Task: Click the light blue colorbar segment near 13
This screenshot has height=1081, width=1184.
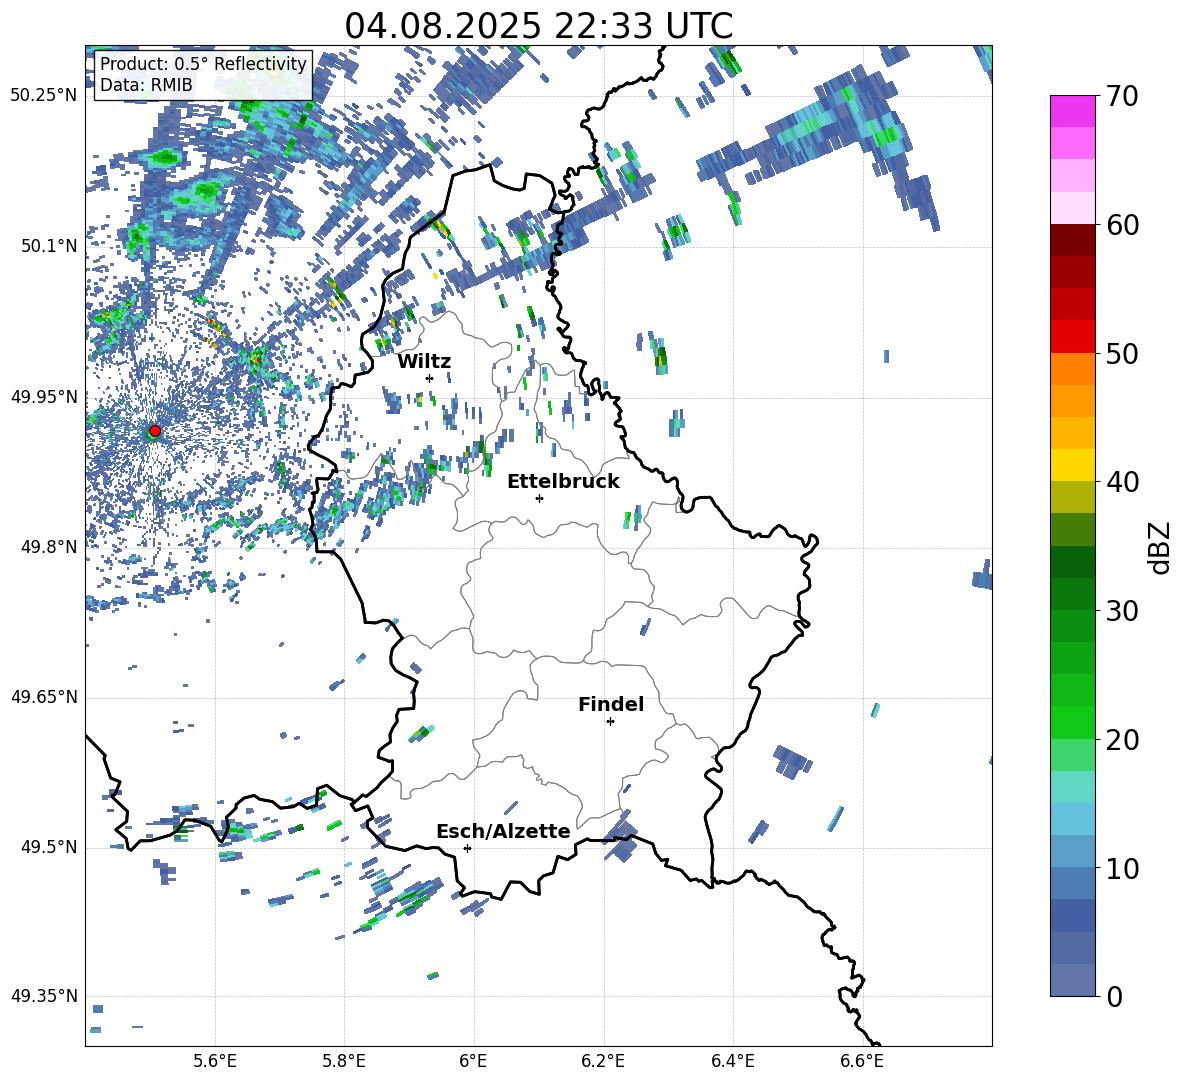Action: 1073,819
